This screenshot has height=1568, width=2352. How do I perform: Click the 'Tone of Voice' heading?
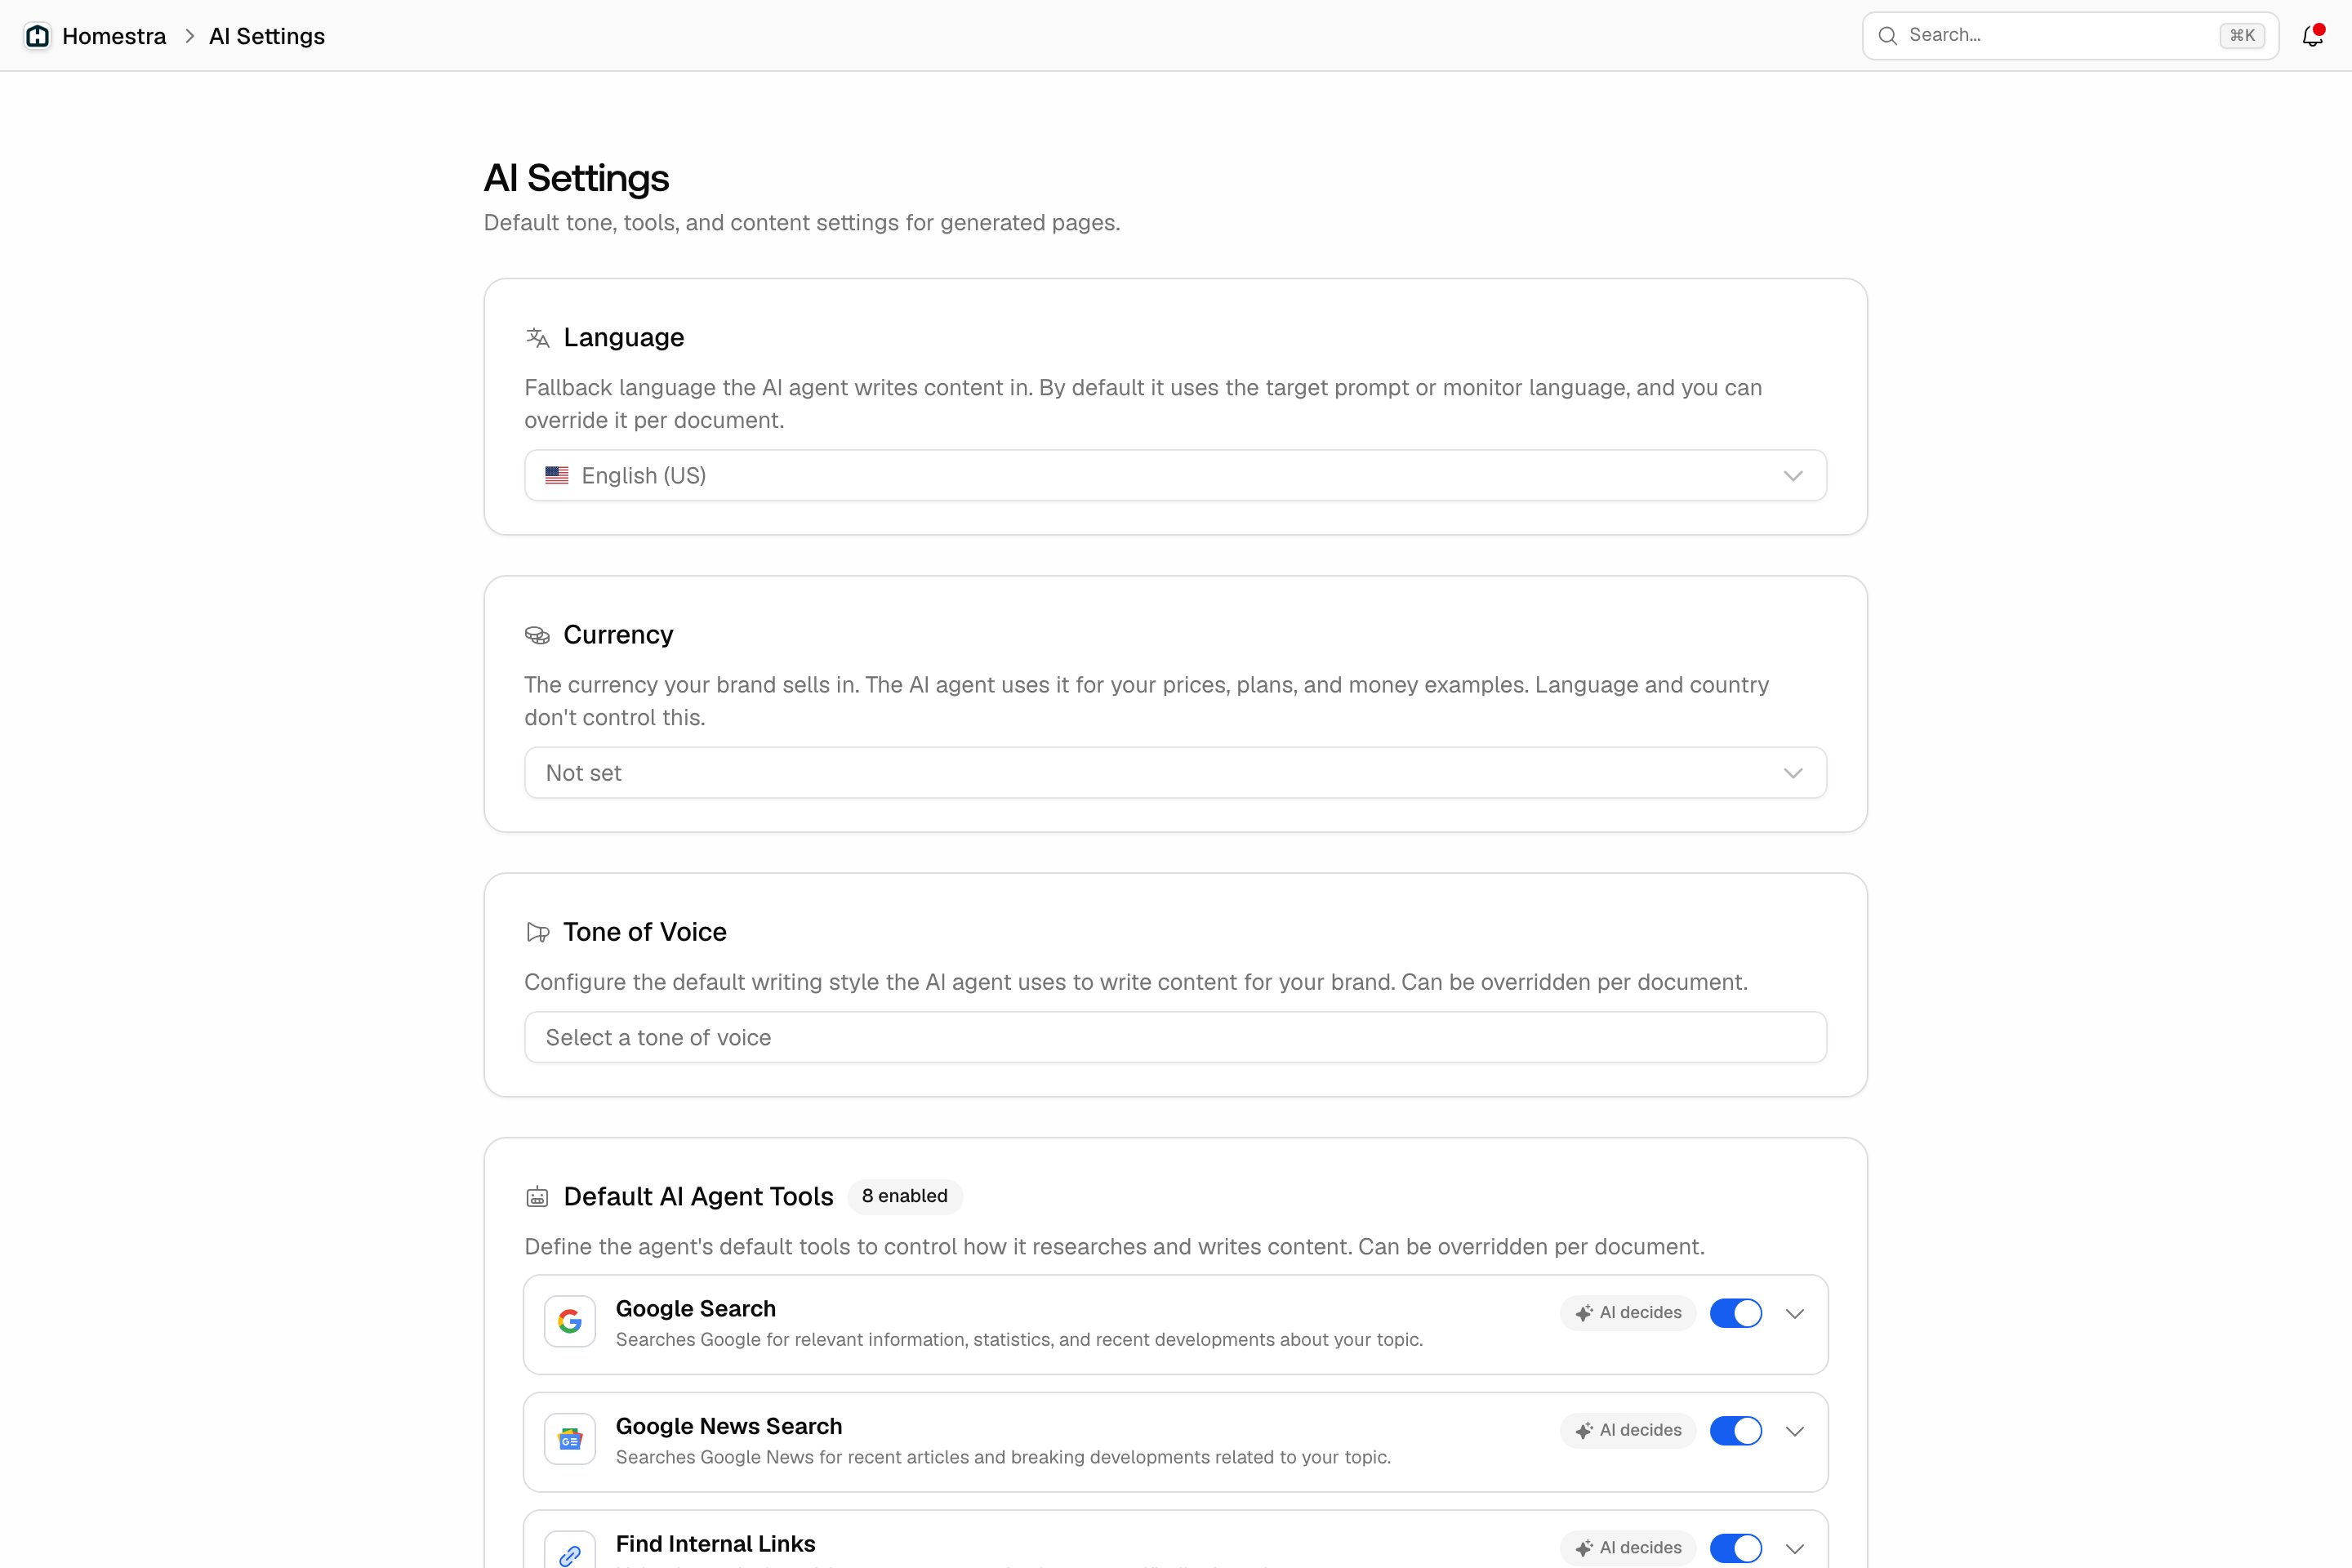[645, 932]
